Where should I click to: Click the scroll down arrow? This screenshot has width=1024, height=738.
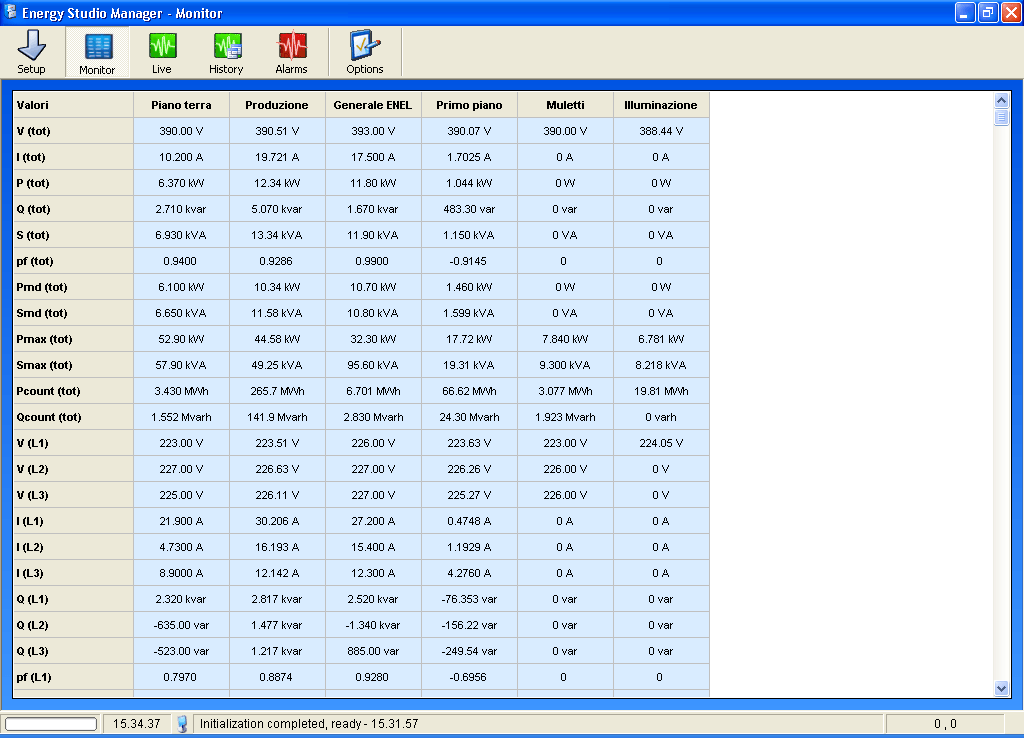point(1002,688)
